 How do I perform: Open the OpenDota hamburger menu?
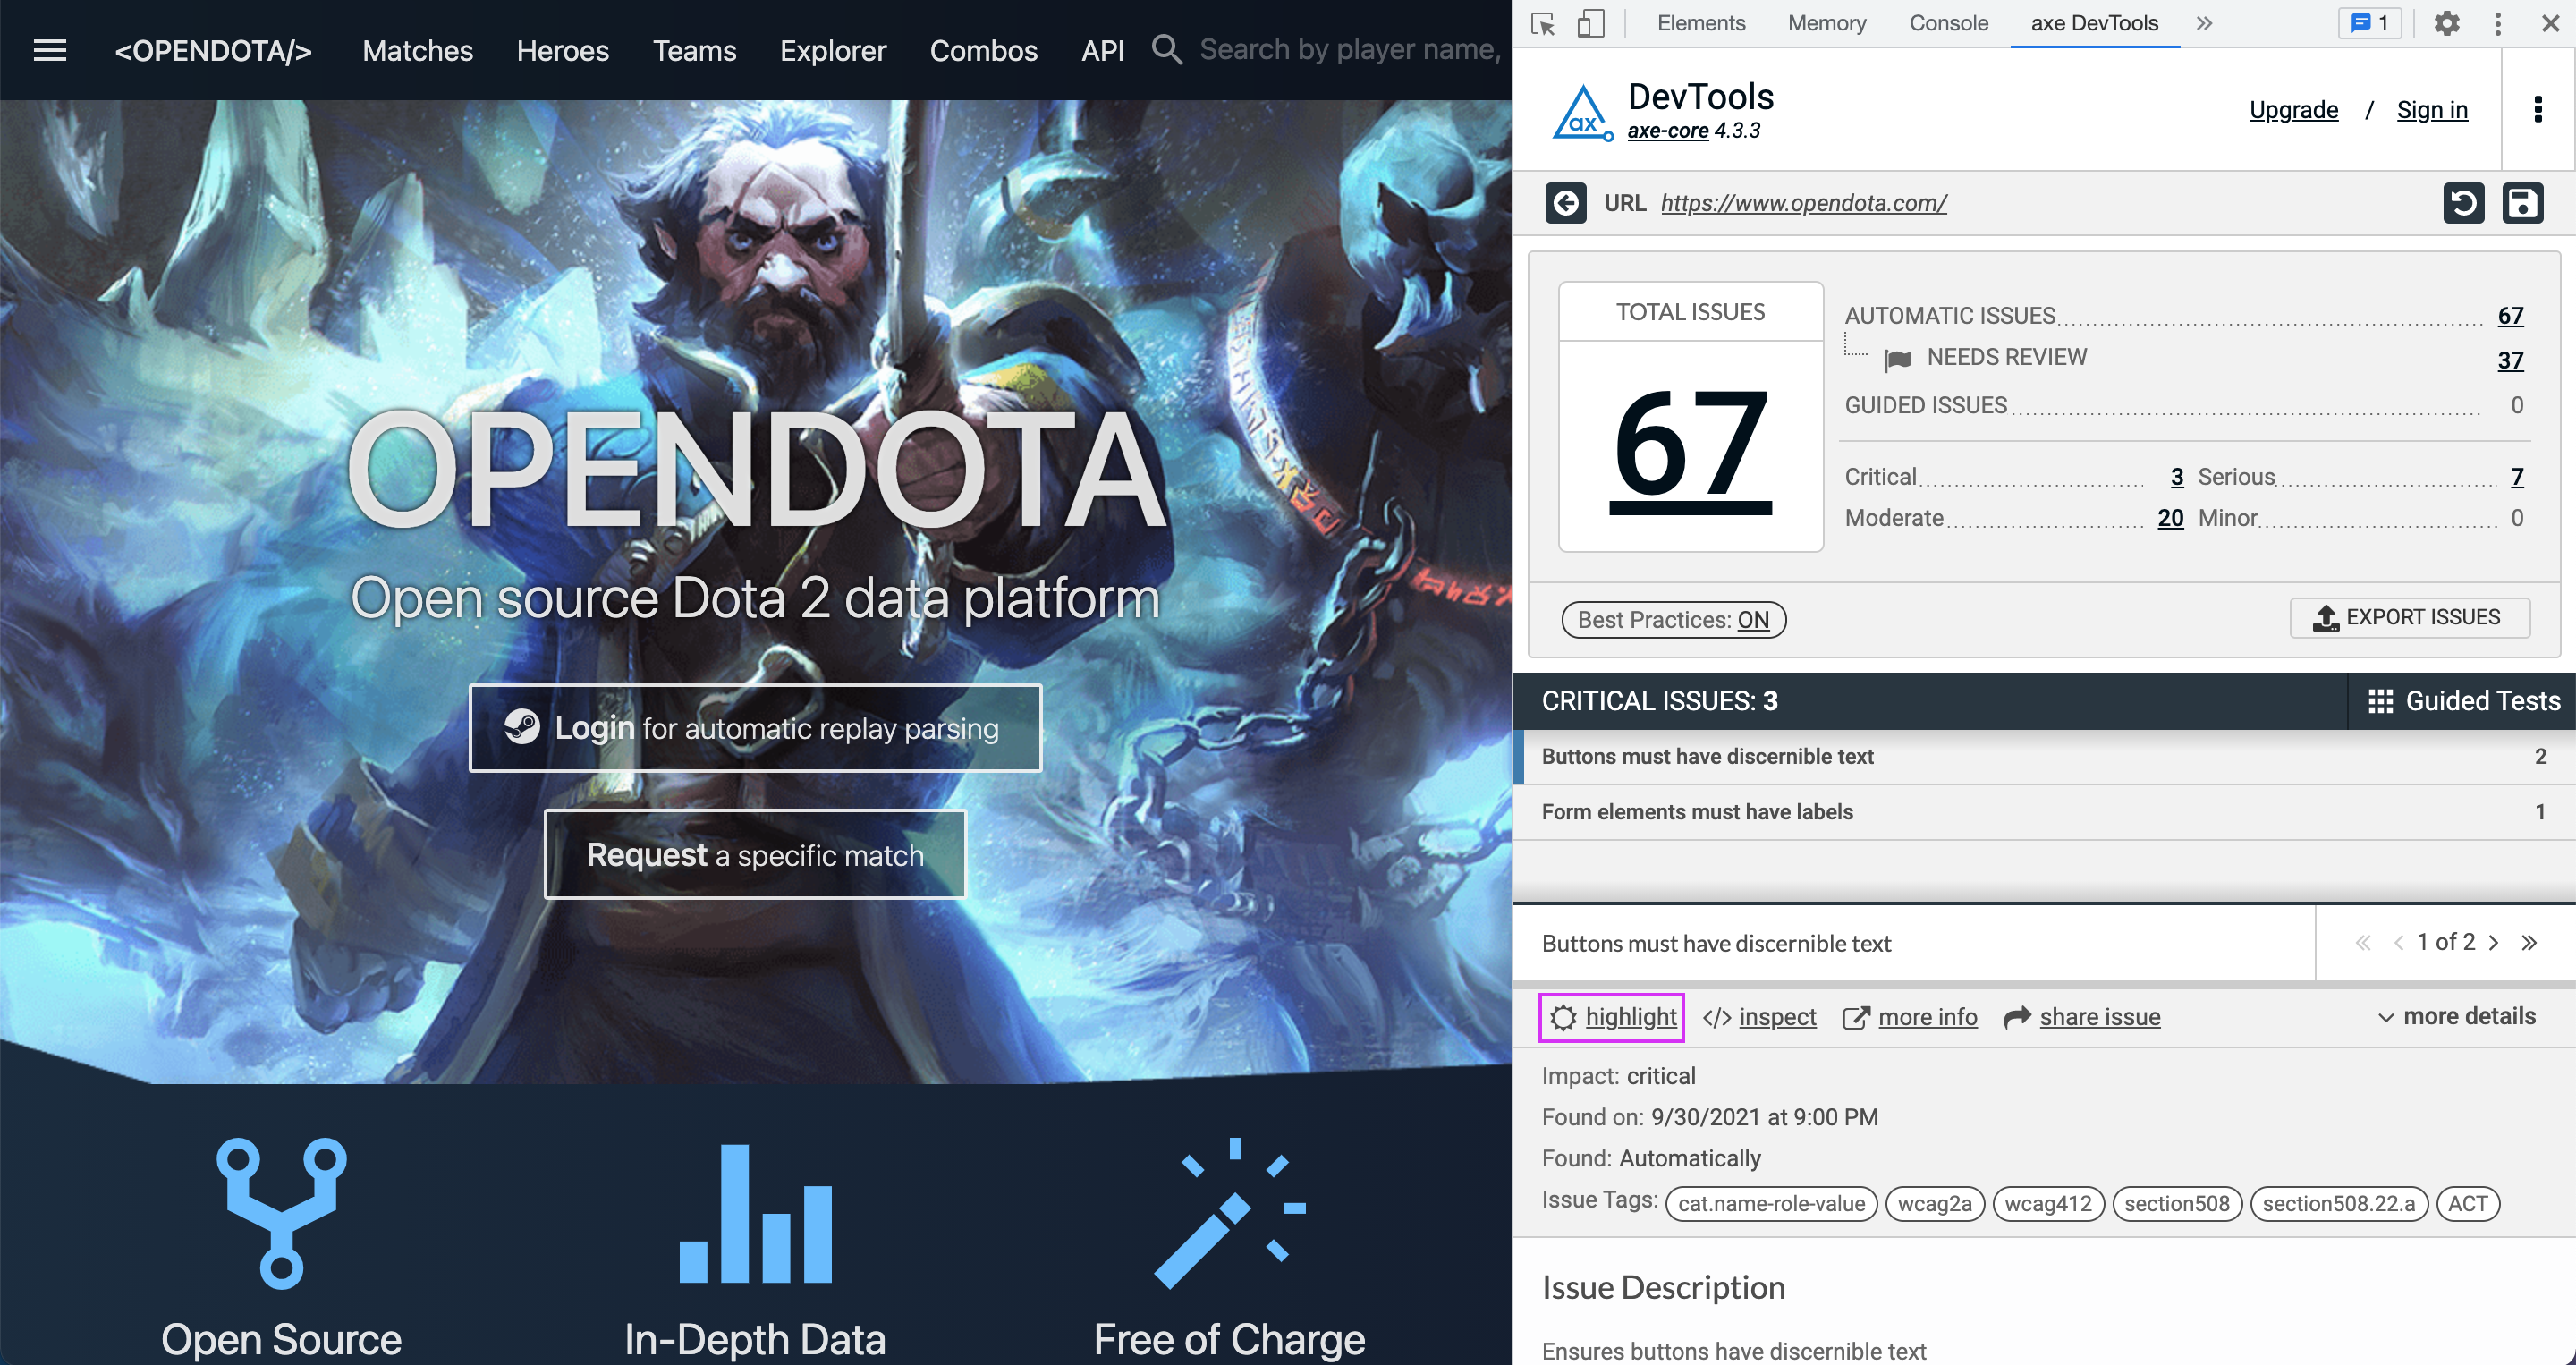click(50, 50)
